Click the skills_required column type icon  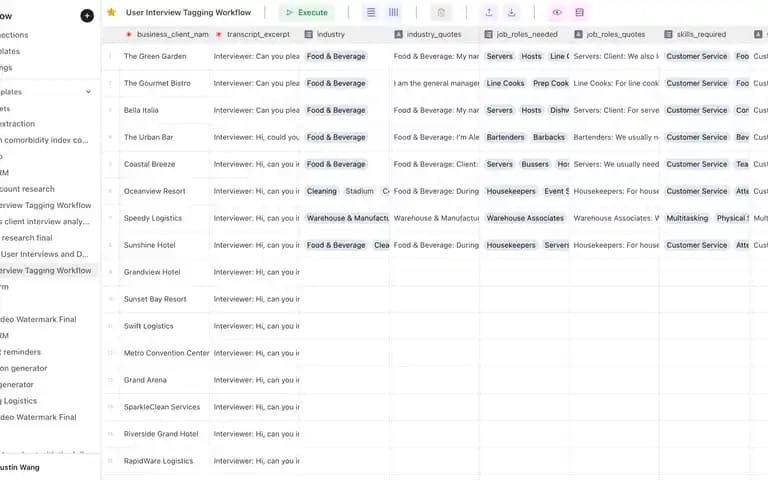(669, 34)
